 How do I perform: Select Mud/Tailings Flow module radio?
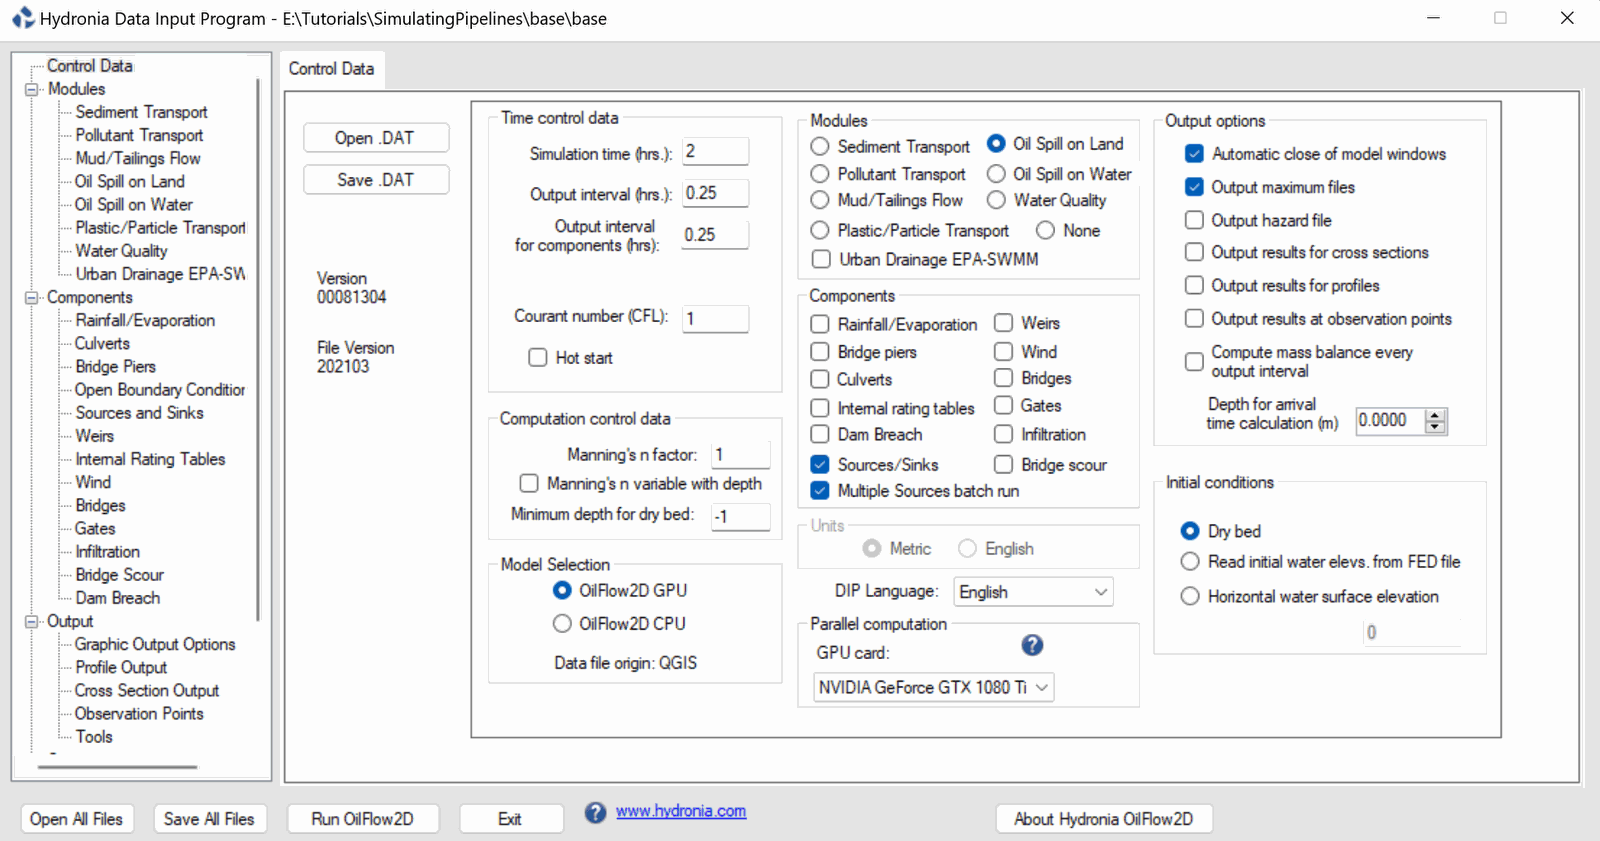[x=820, y=200]
